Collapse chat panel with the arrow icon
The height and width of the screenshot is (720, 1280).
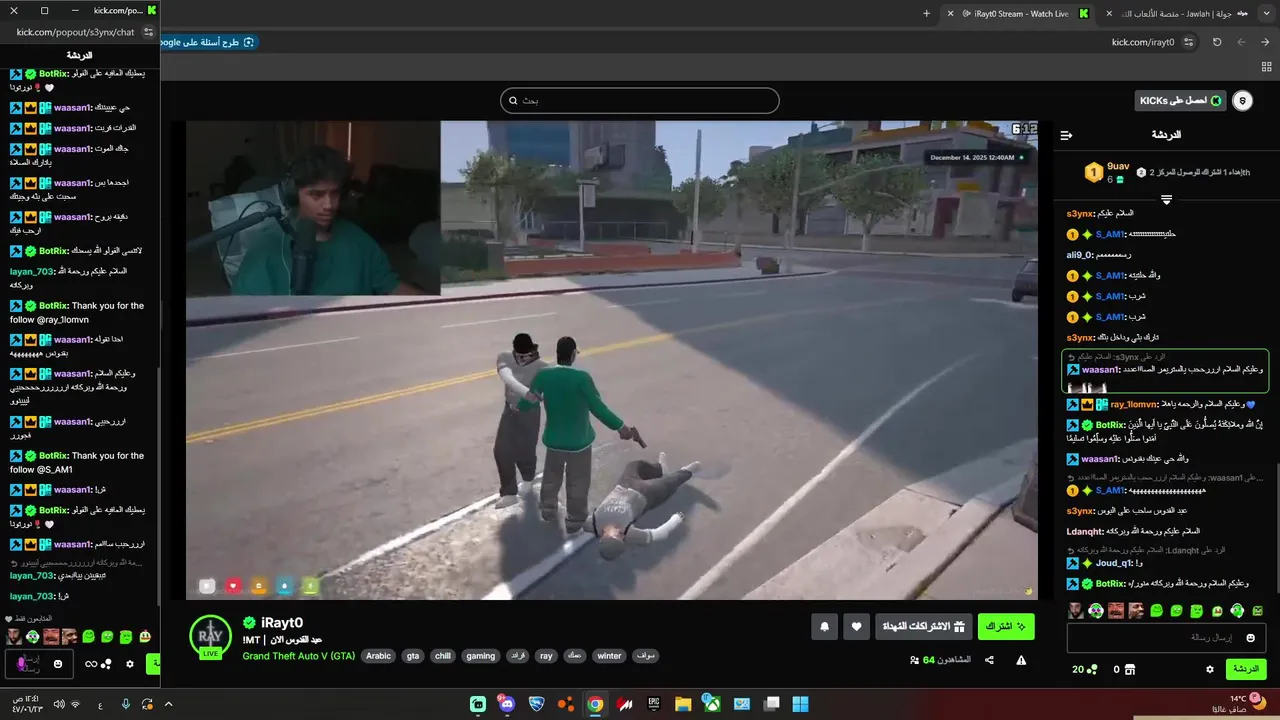coord(1066,135)
